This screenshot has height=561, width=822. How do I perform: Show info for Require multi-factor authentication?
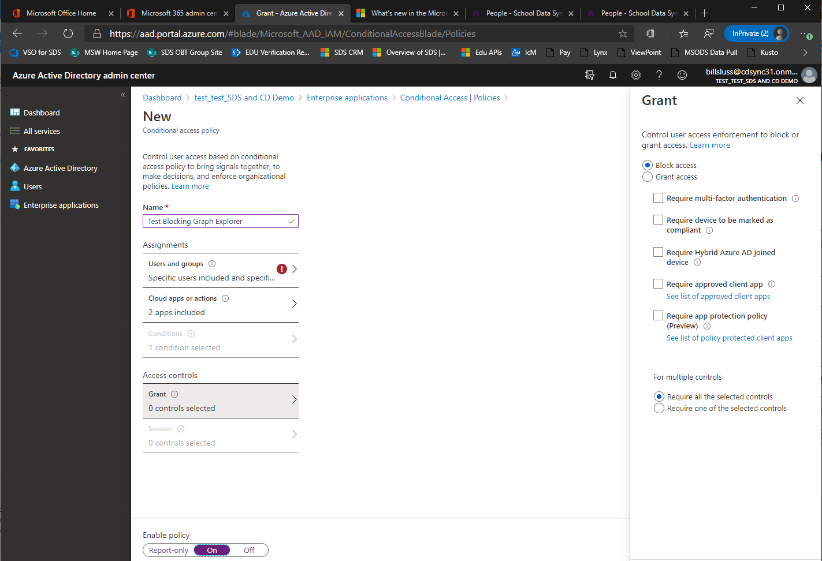[x=795, y=199]
